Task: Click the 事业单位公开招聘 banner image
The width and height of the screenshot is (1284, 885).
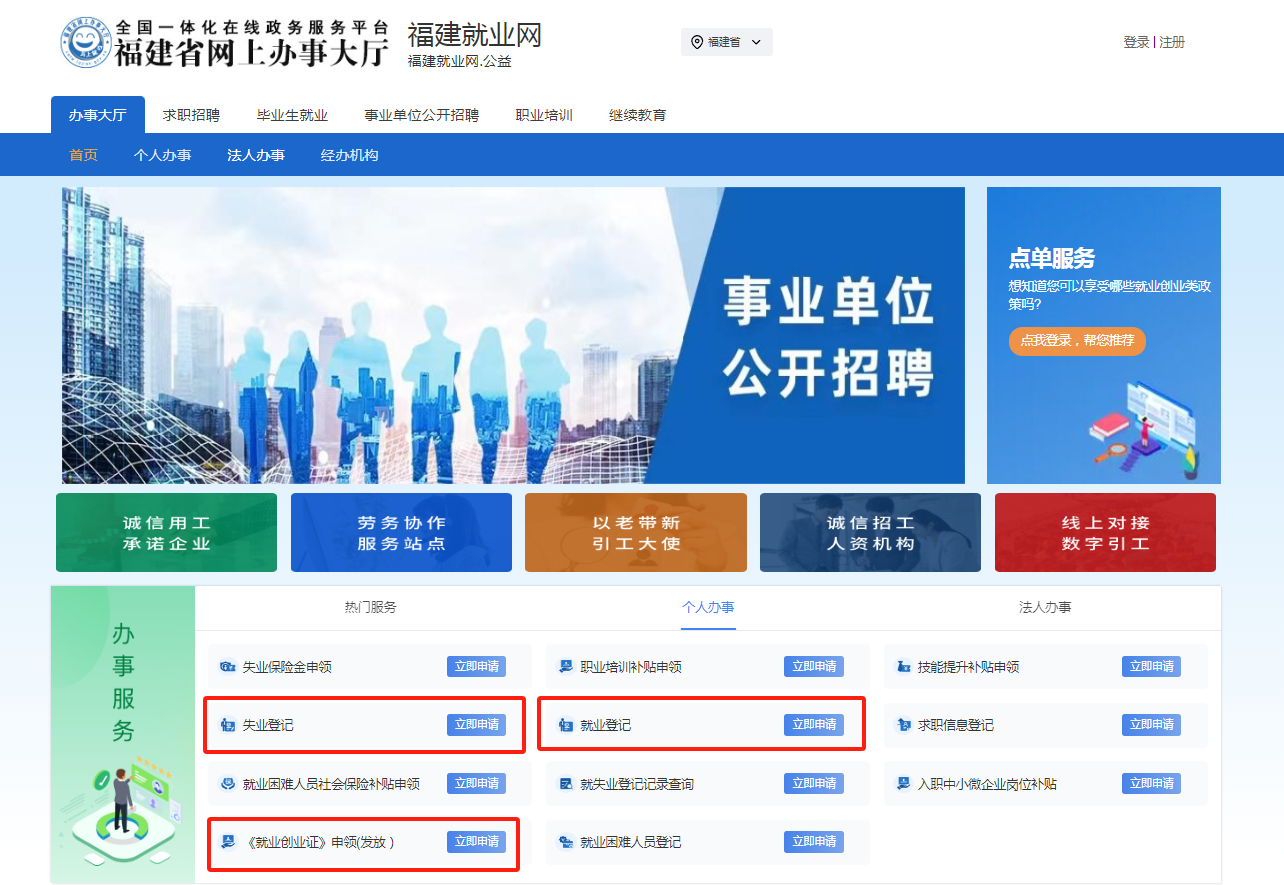Action: (x=513, y=335)
